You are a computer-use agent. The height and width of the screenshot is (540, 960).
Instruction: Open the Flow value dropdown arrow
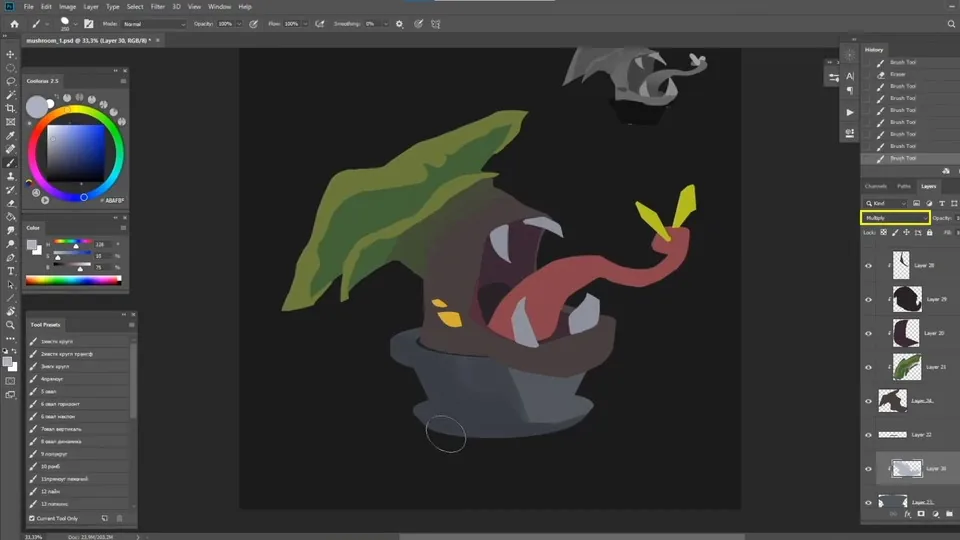[x=305, y=24]
